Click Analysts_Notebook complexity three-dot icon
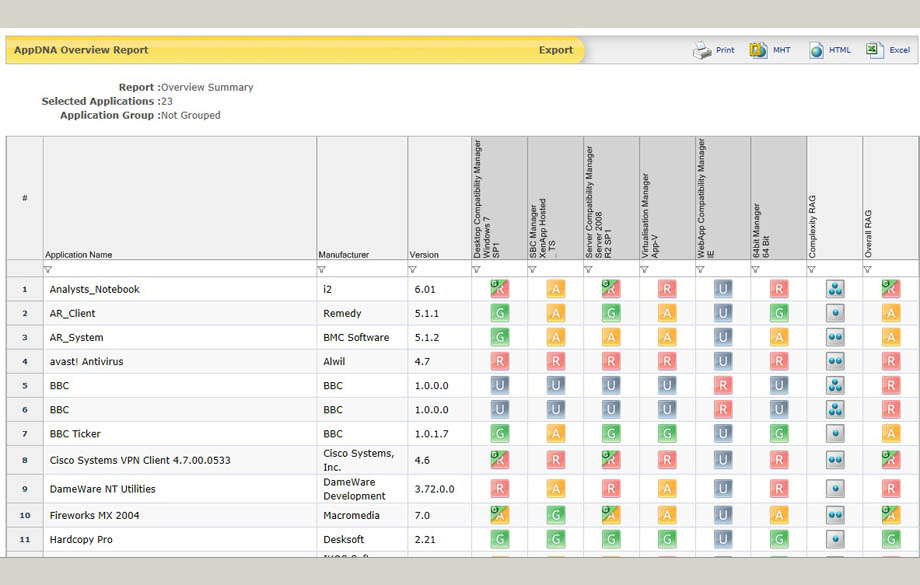Viewport: 920px width, 585px height. tap(835, 289)
